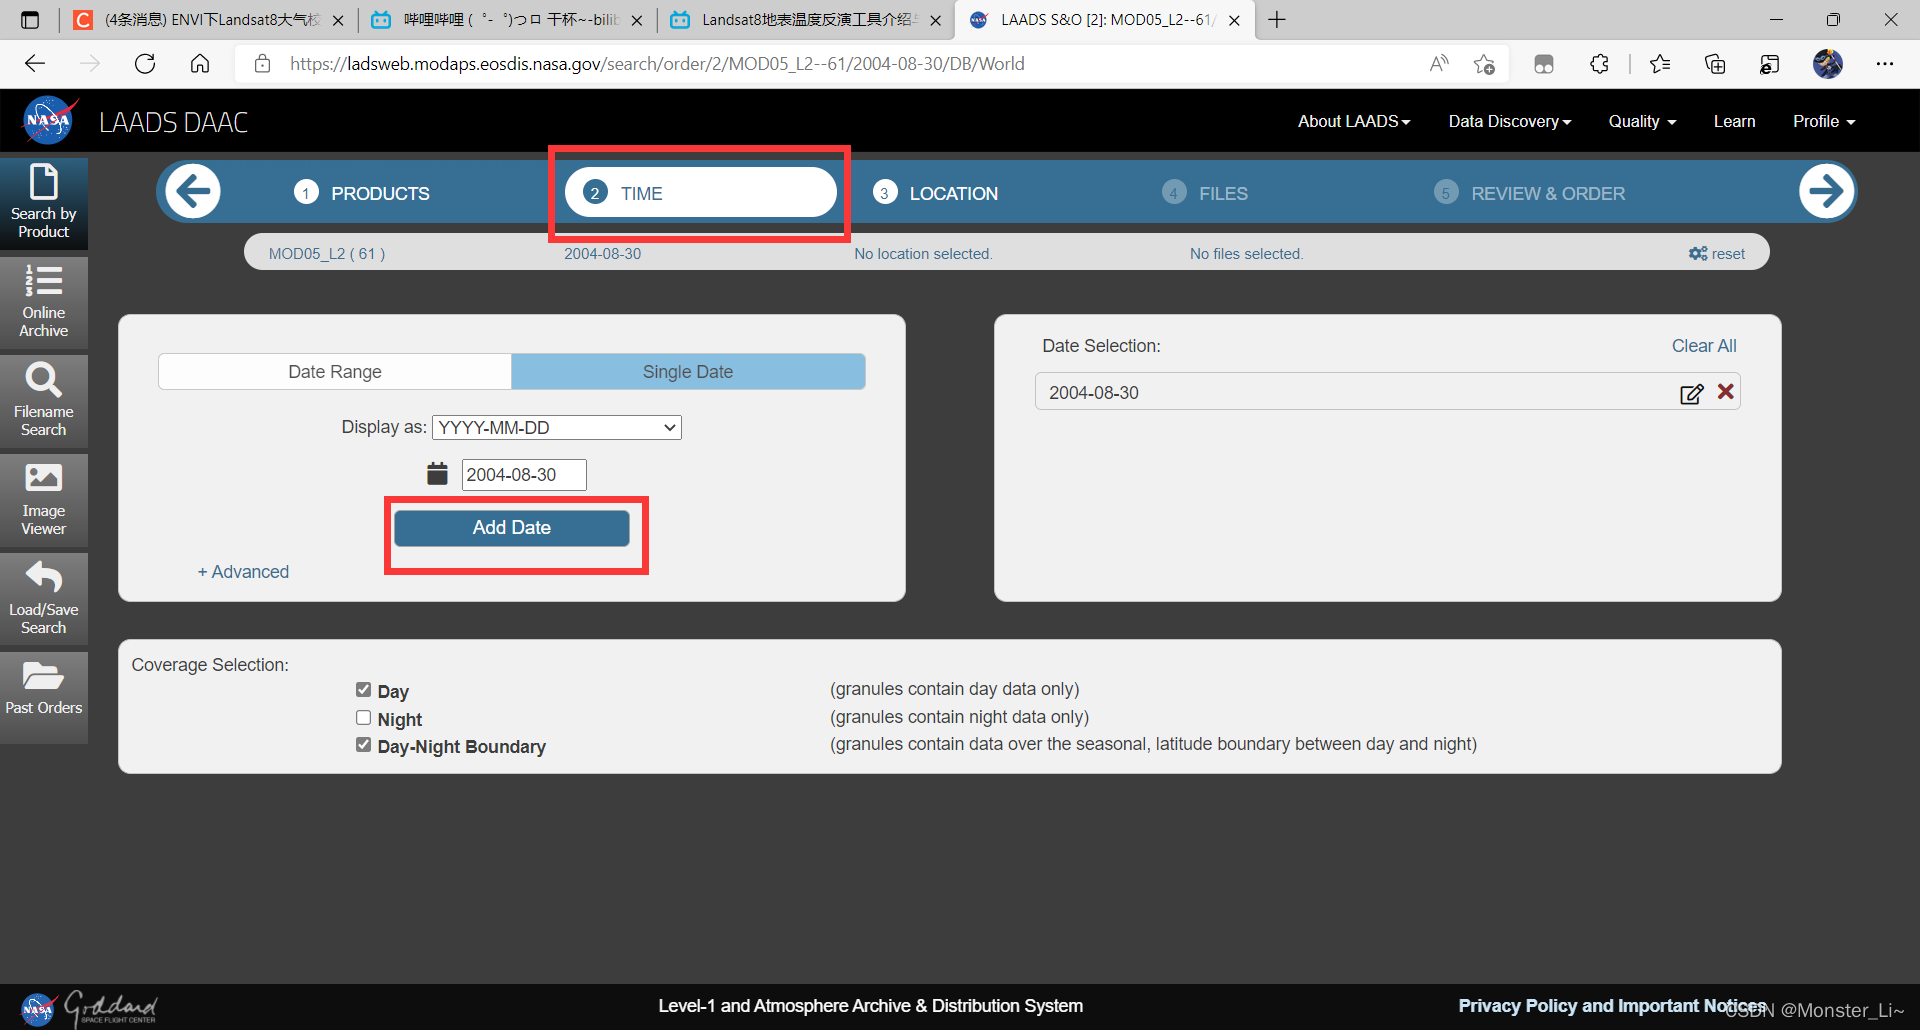Screen dimensions: 1920x1030
Task: Expand the Advanced options
Action: click(x=243, y=572)
